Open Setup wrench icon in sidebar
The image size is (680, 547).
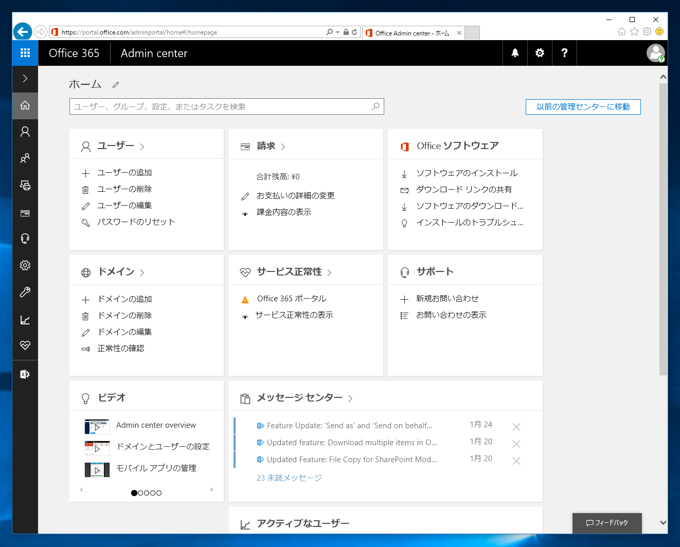[x=25, y=292]
